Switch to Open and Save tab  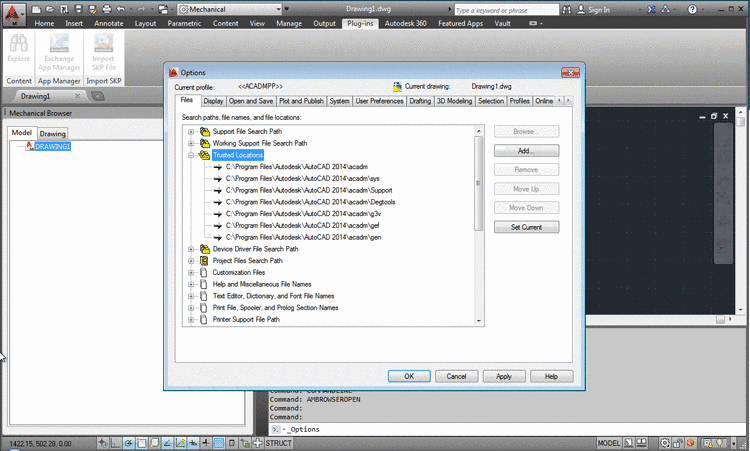click(251, 101)
